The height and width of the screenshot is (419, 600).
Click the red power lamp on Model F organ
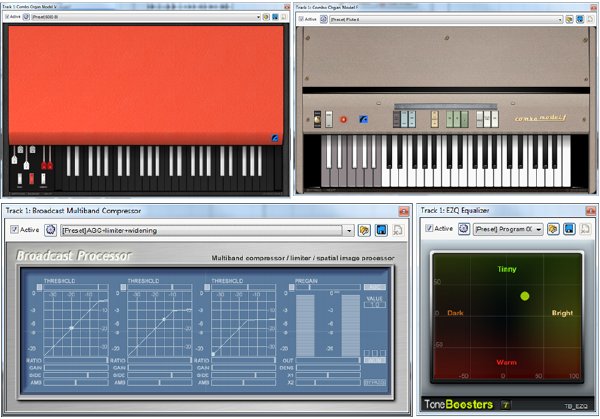tap(344, 119)
